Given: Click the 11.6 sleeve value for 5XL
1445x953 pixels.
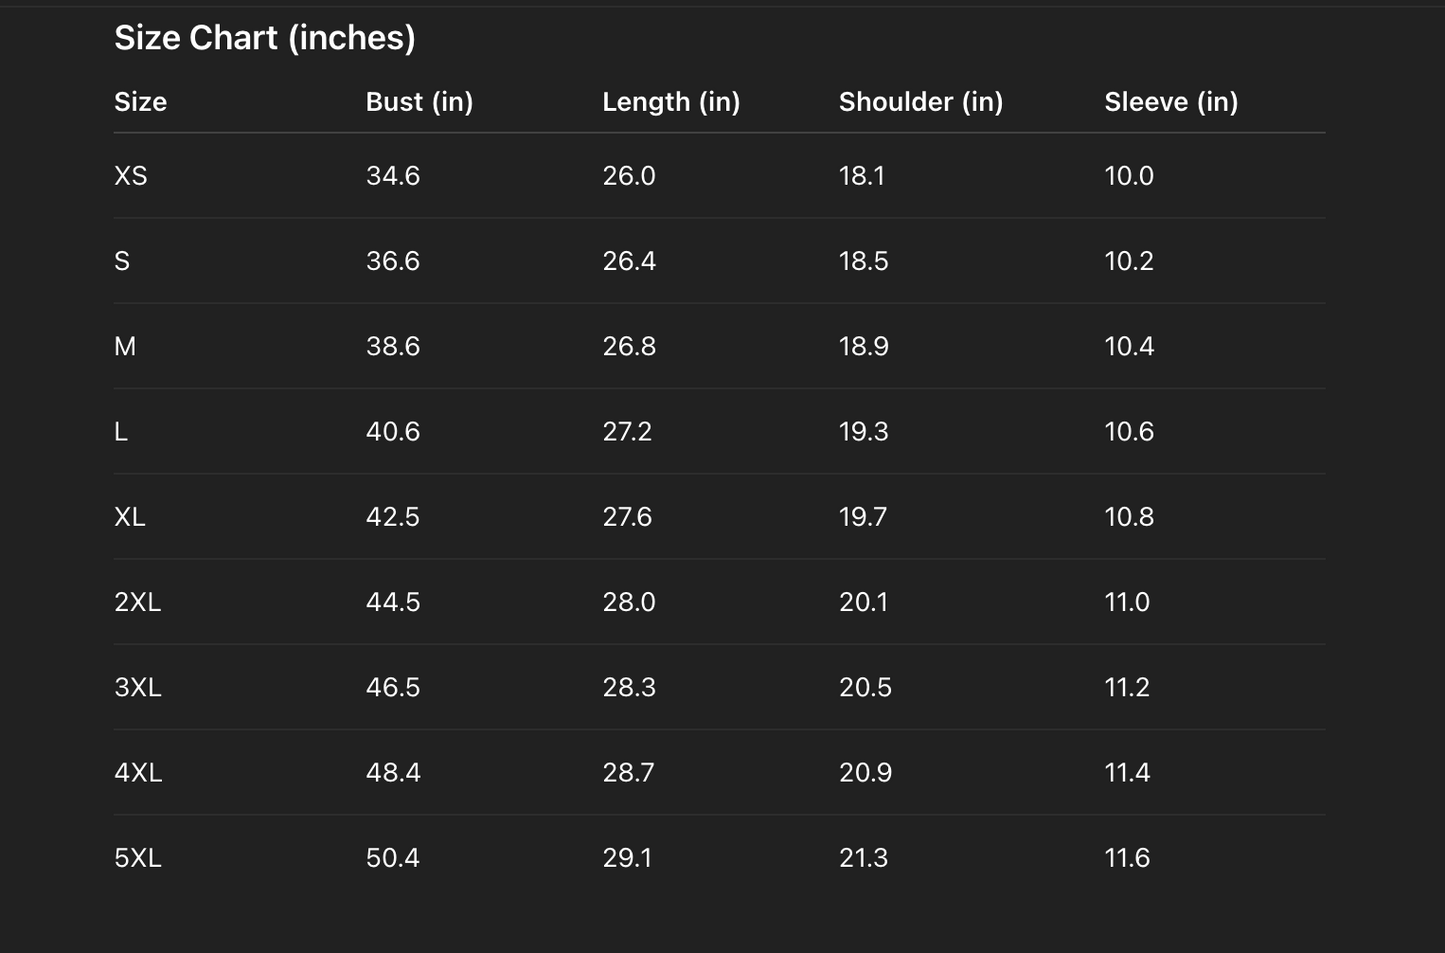Looking at the screenshot, I should coord(1126,858).
